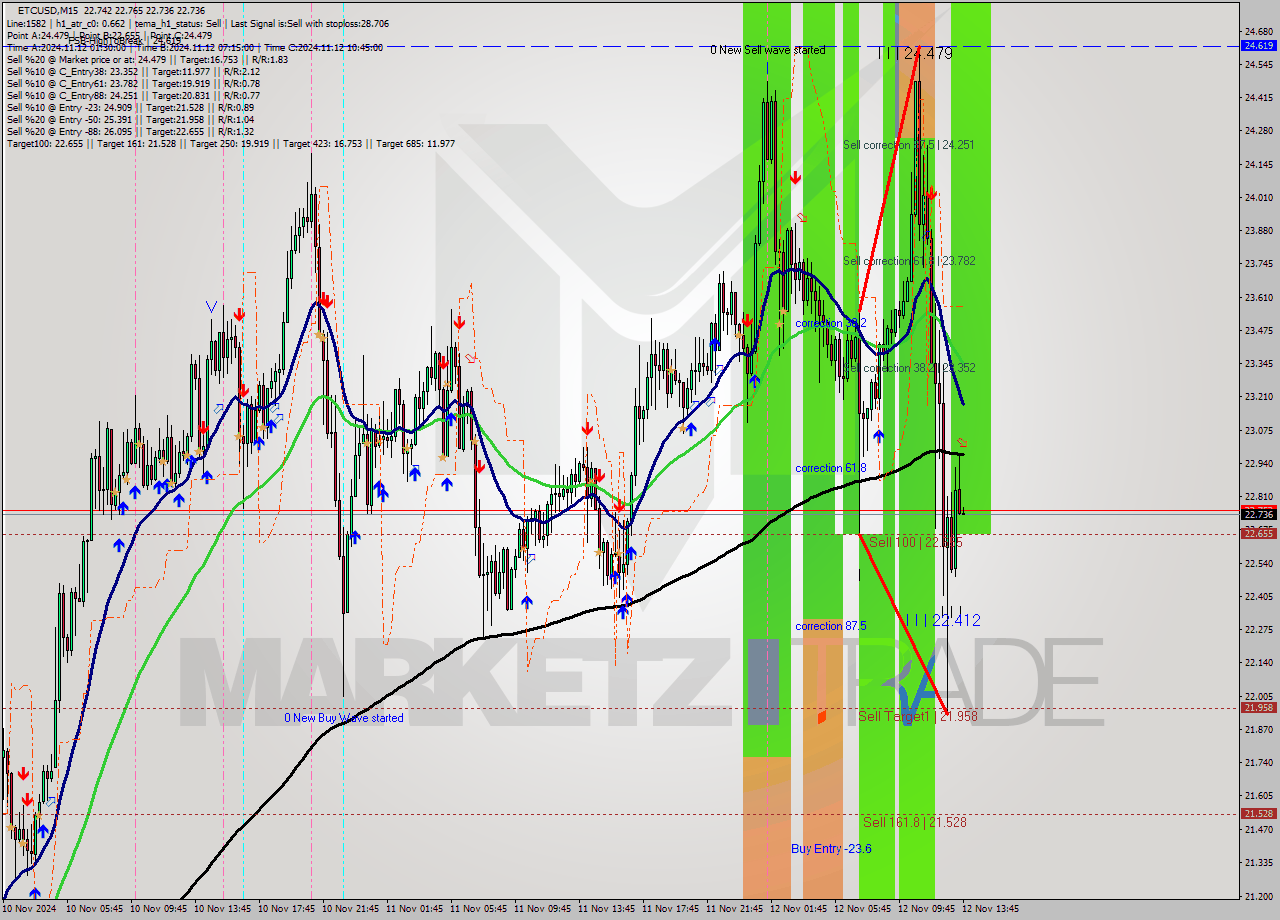Click the 'Sell %20 @ Entry -88: 26.095' line
The image size is (1280, 920).
[130, 131]
